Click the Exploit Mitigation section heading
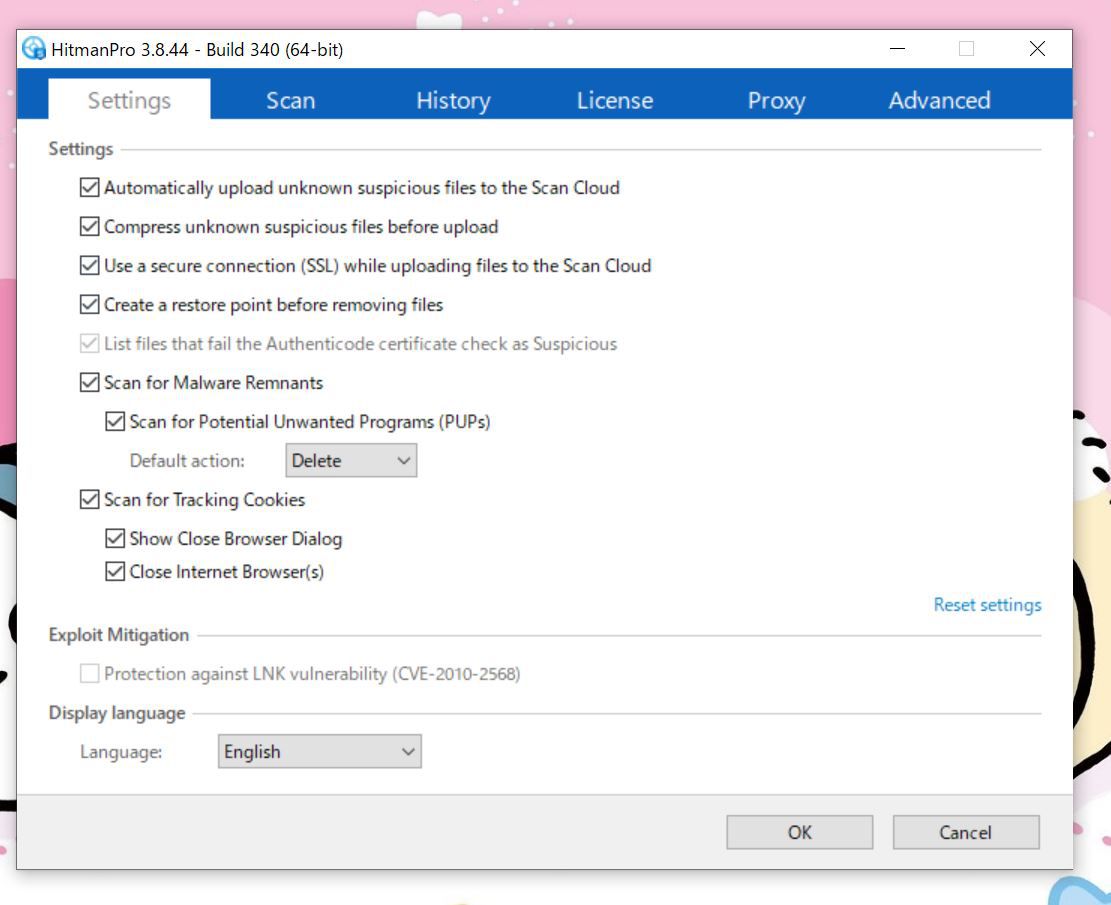Image resolution: width=1111 pixels, height=905 pixels. (118, 635)
